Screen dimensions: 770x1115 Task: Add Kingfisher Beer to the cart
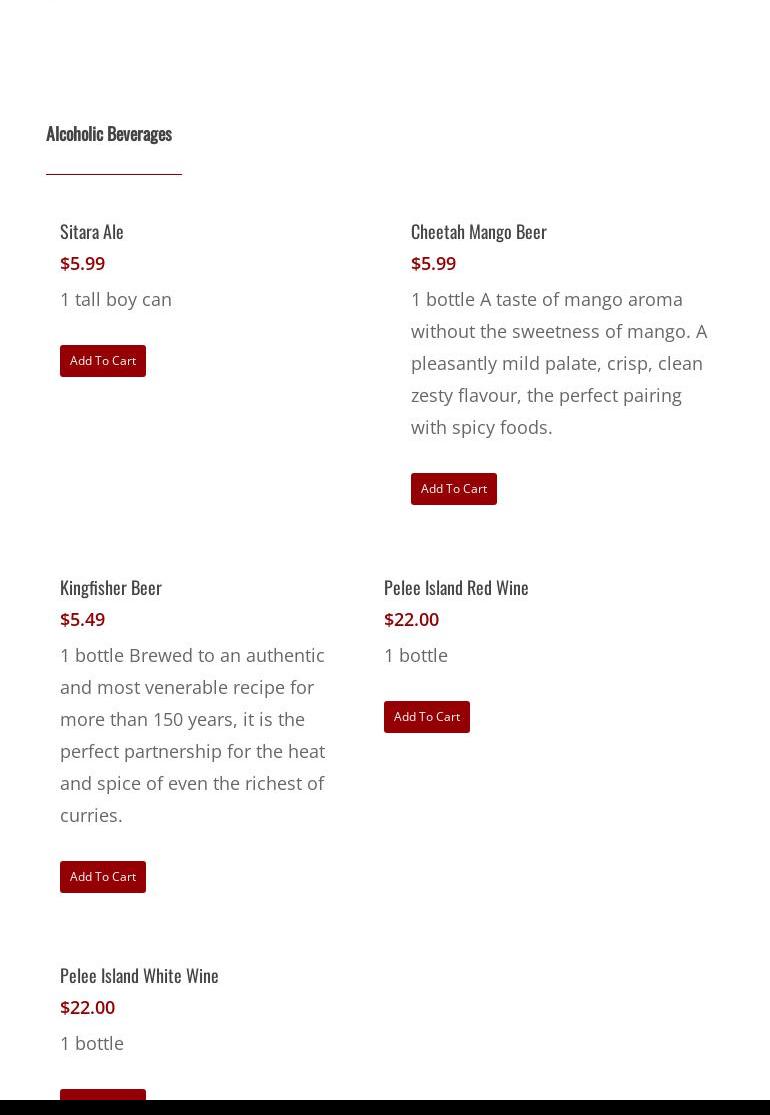[102, 877]
